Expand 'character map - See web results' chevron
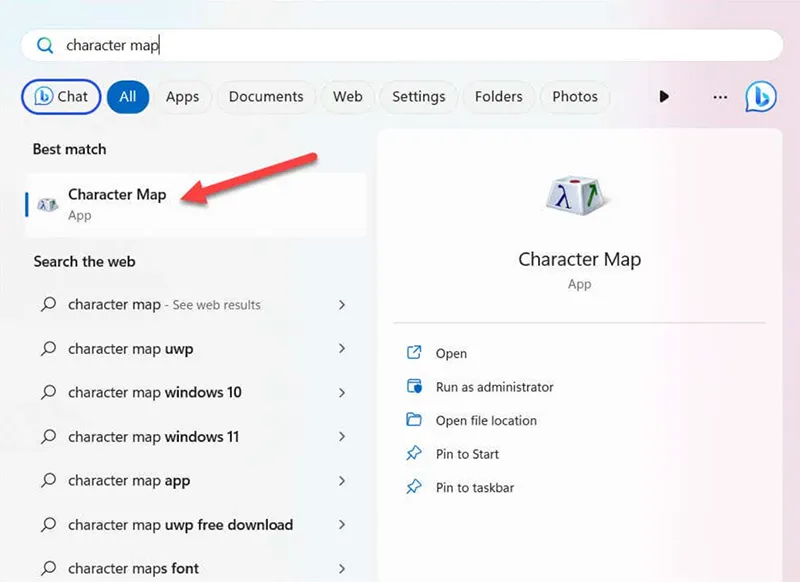The height and width of the screenshot is (582, 800). [x=342, y=305]
